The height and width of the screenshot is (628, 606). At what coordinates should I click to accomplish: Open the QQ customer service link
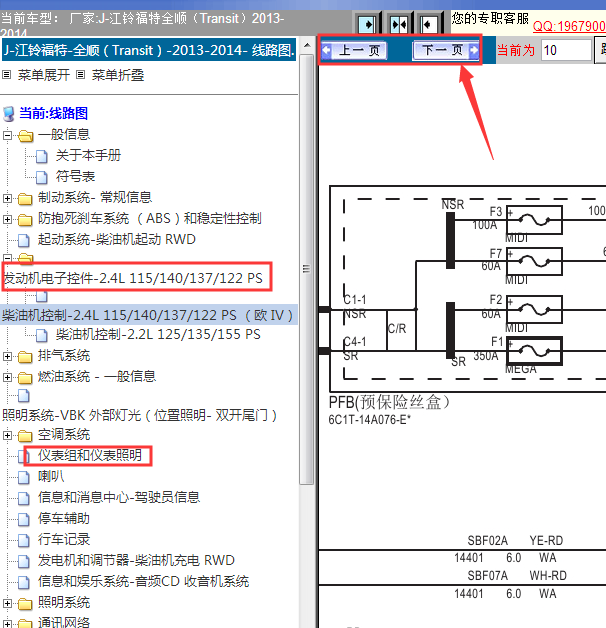coord(569,26)
